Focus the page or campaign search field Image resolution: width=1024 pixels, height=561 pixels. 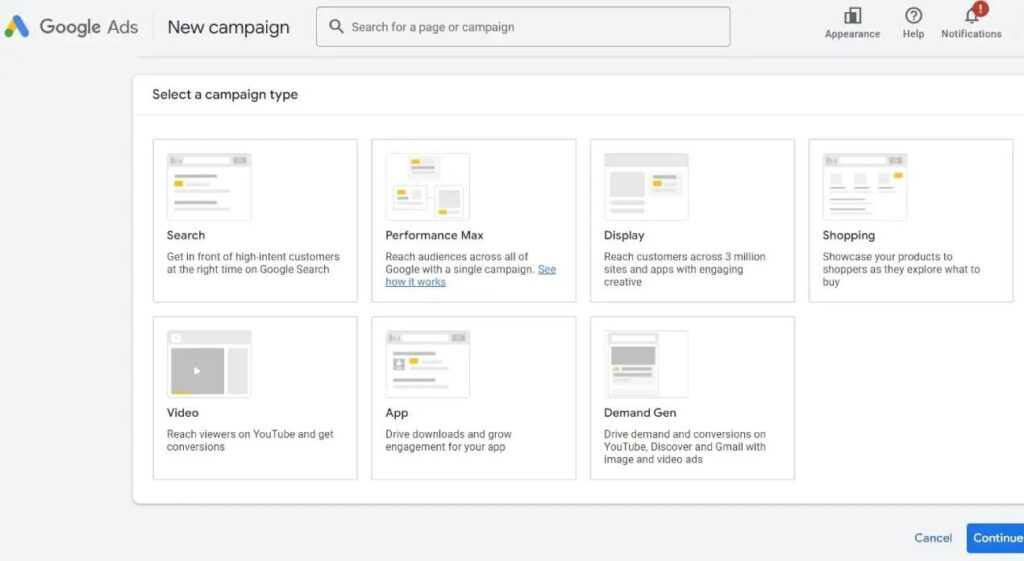pyautogui.click(x=523, y=27)
